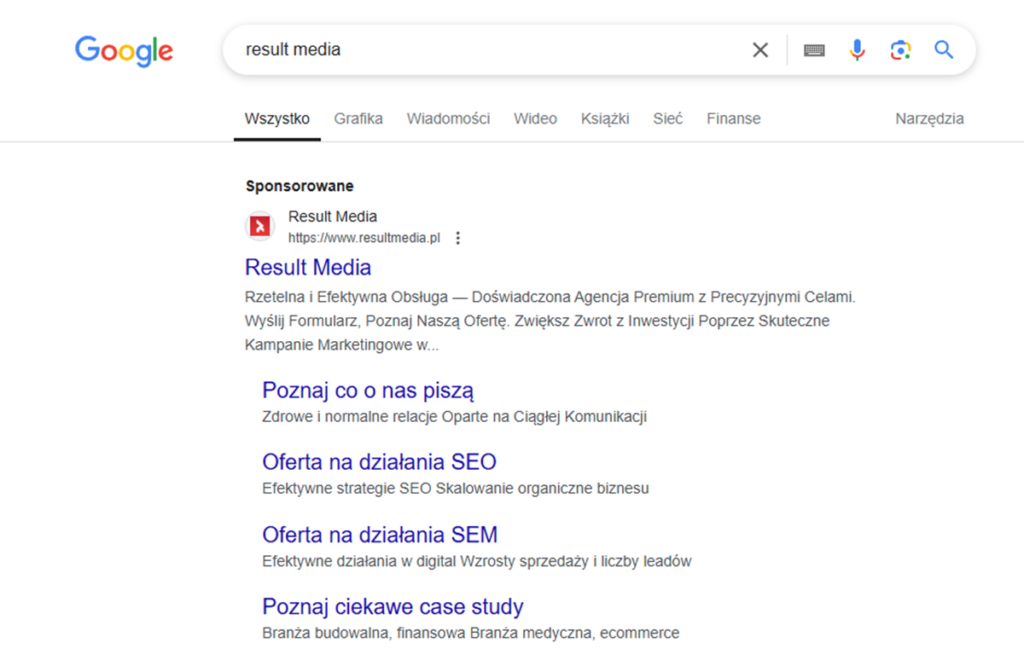Open Poznaj co o nas piszą sitelink
This screenshot has height=660, width=1024.
[x=368, y=390]
